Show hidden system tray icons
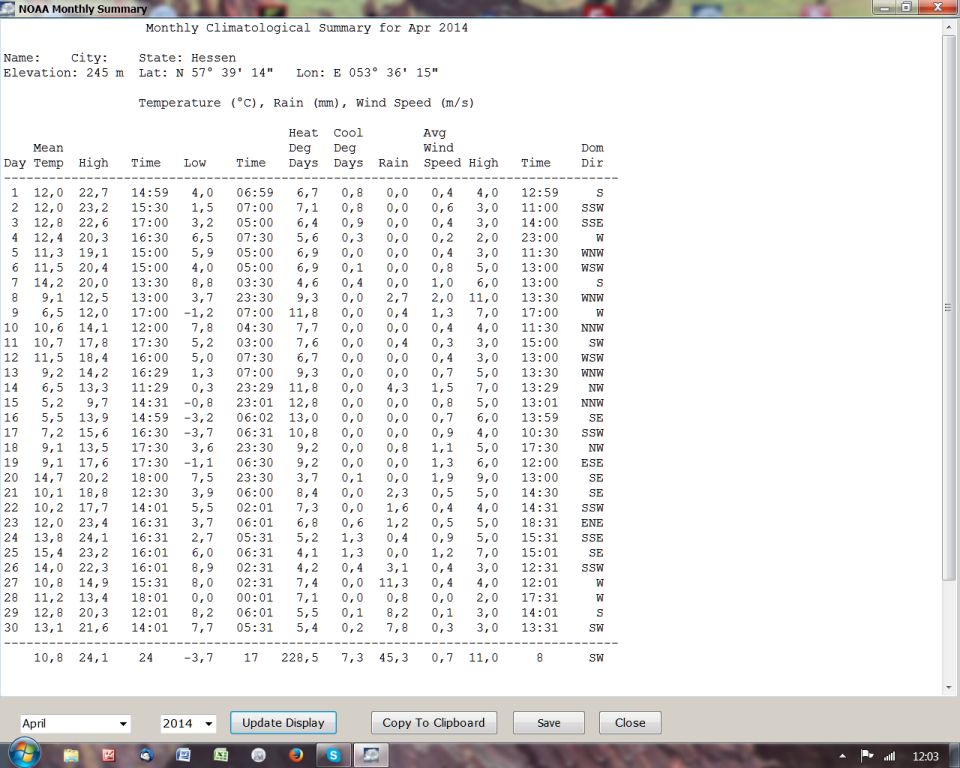960x768 pixels. coord(842,756)
